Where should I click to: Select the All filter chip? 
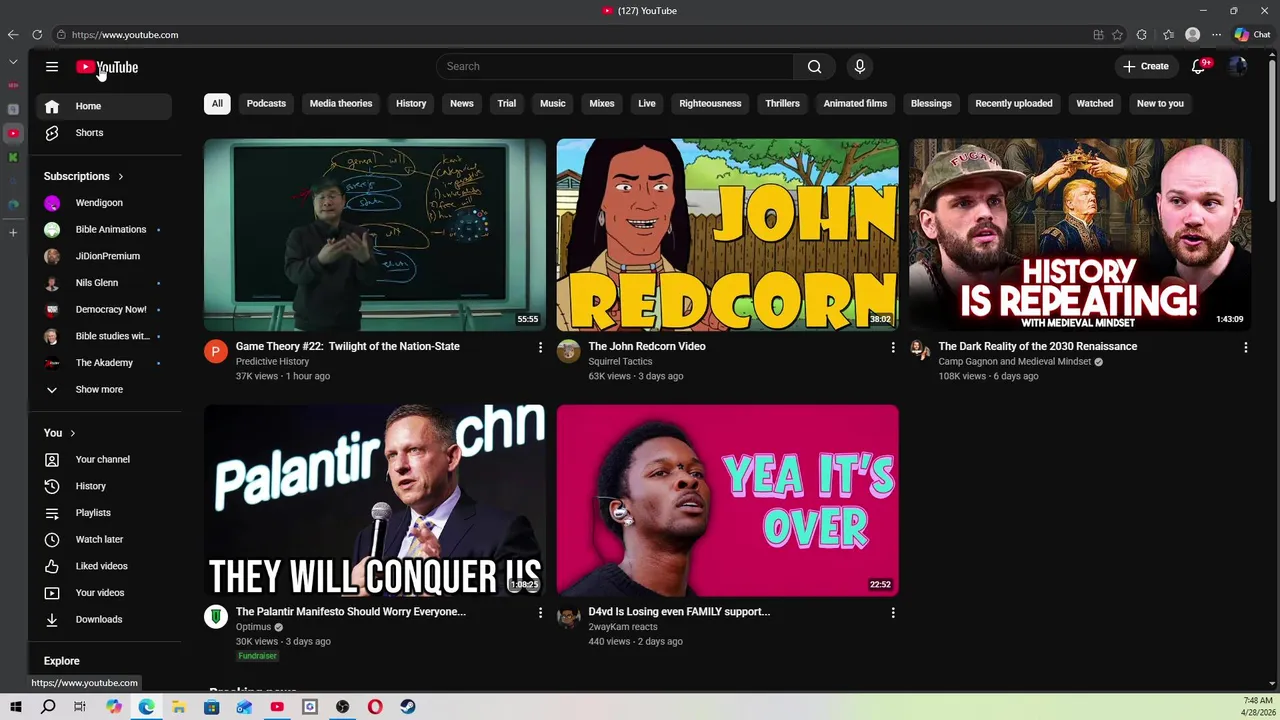point(217,104)
